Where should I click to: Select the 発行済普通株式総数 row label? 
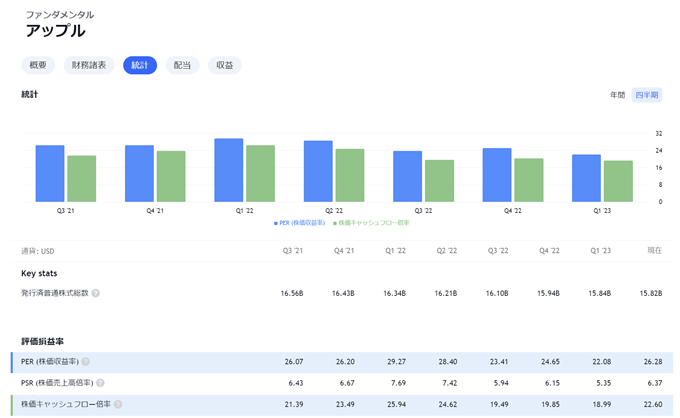pos(55,293)
